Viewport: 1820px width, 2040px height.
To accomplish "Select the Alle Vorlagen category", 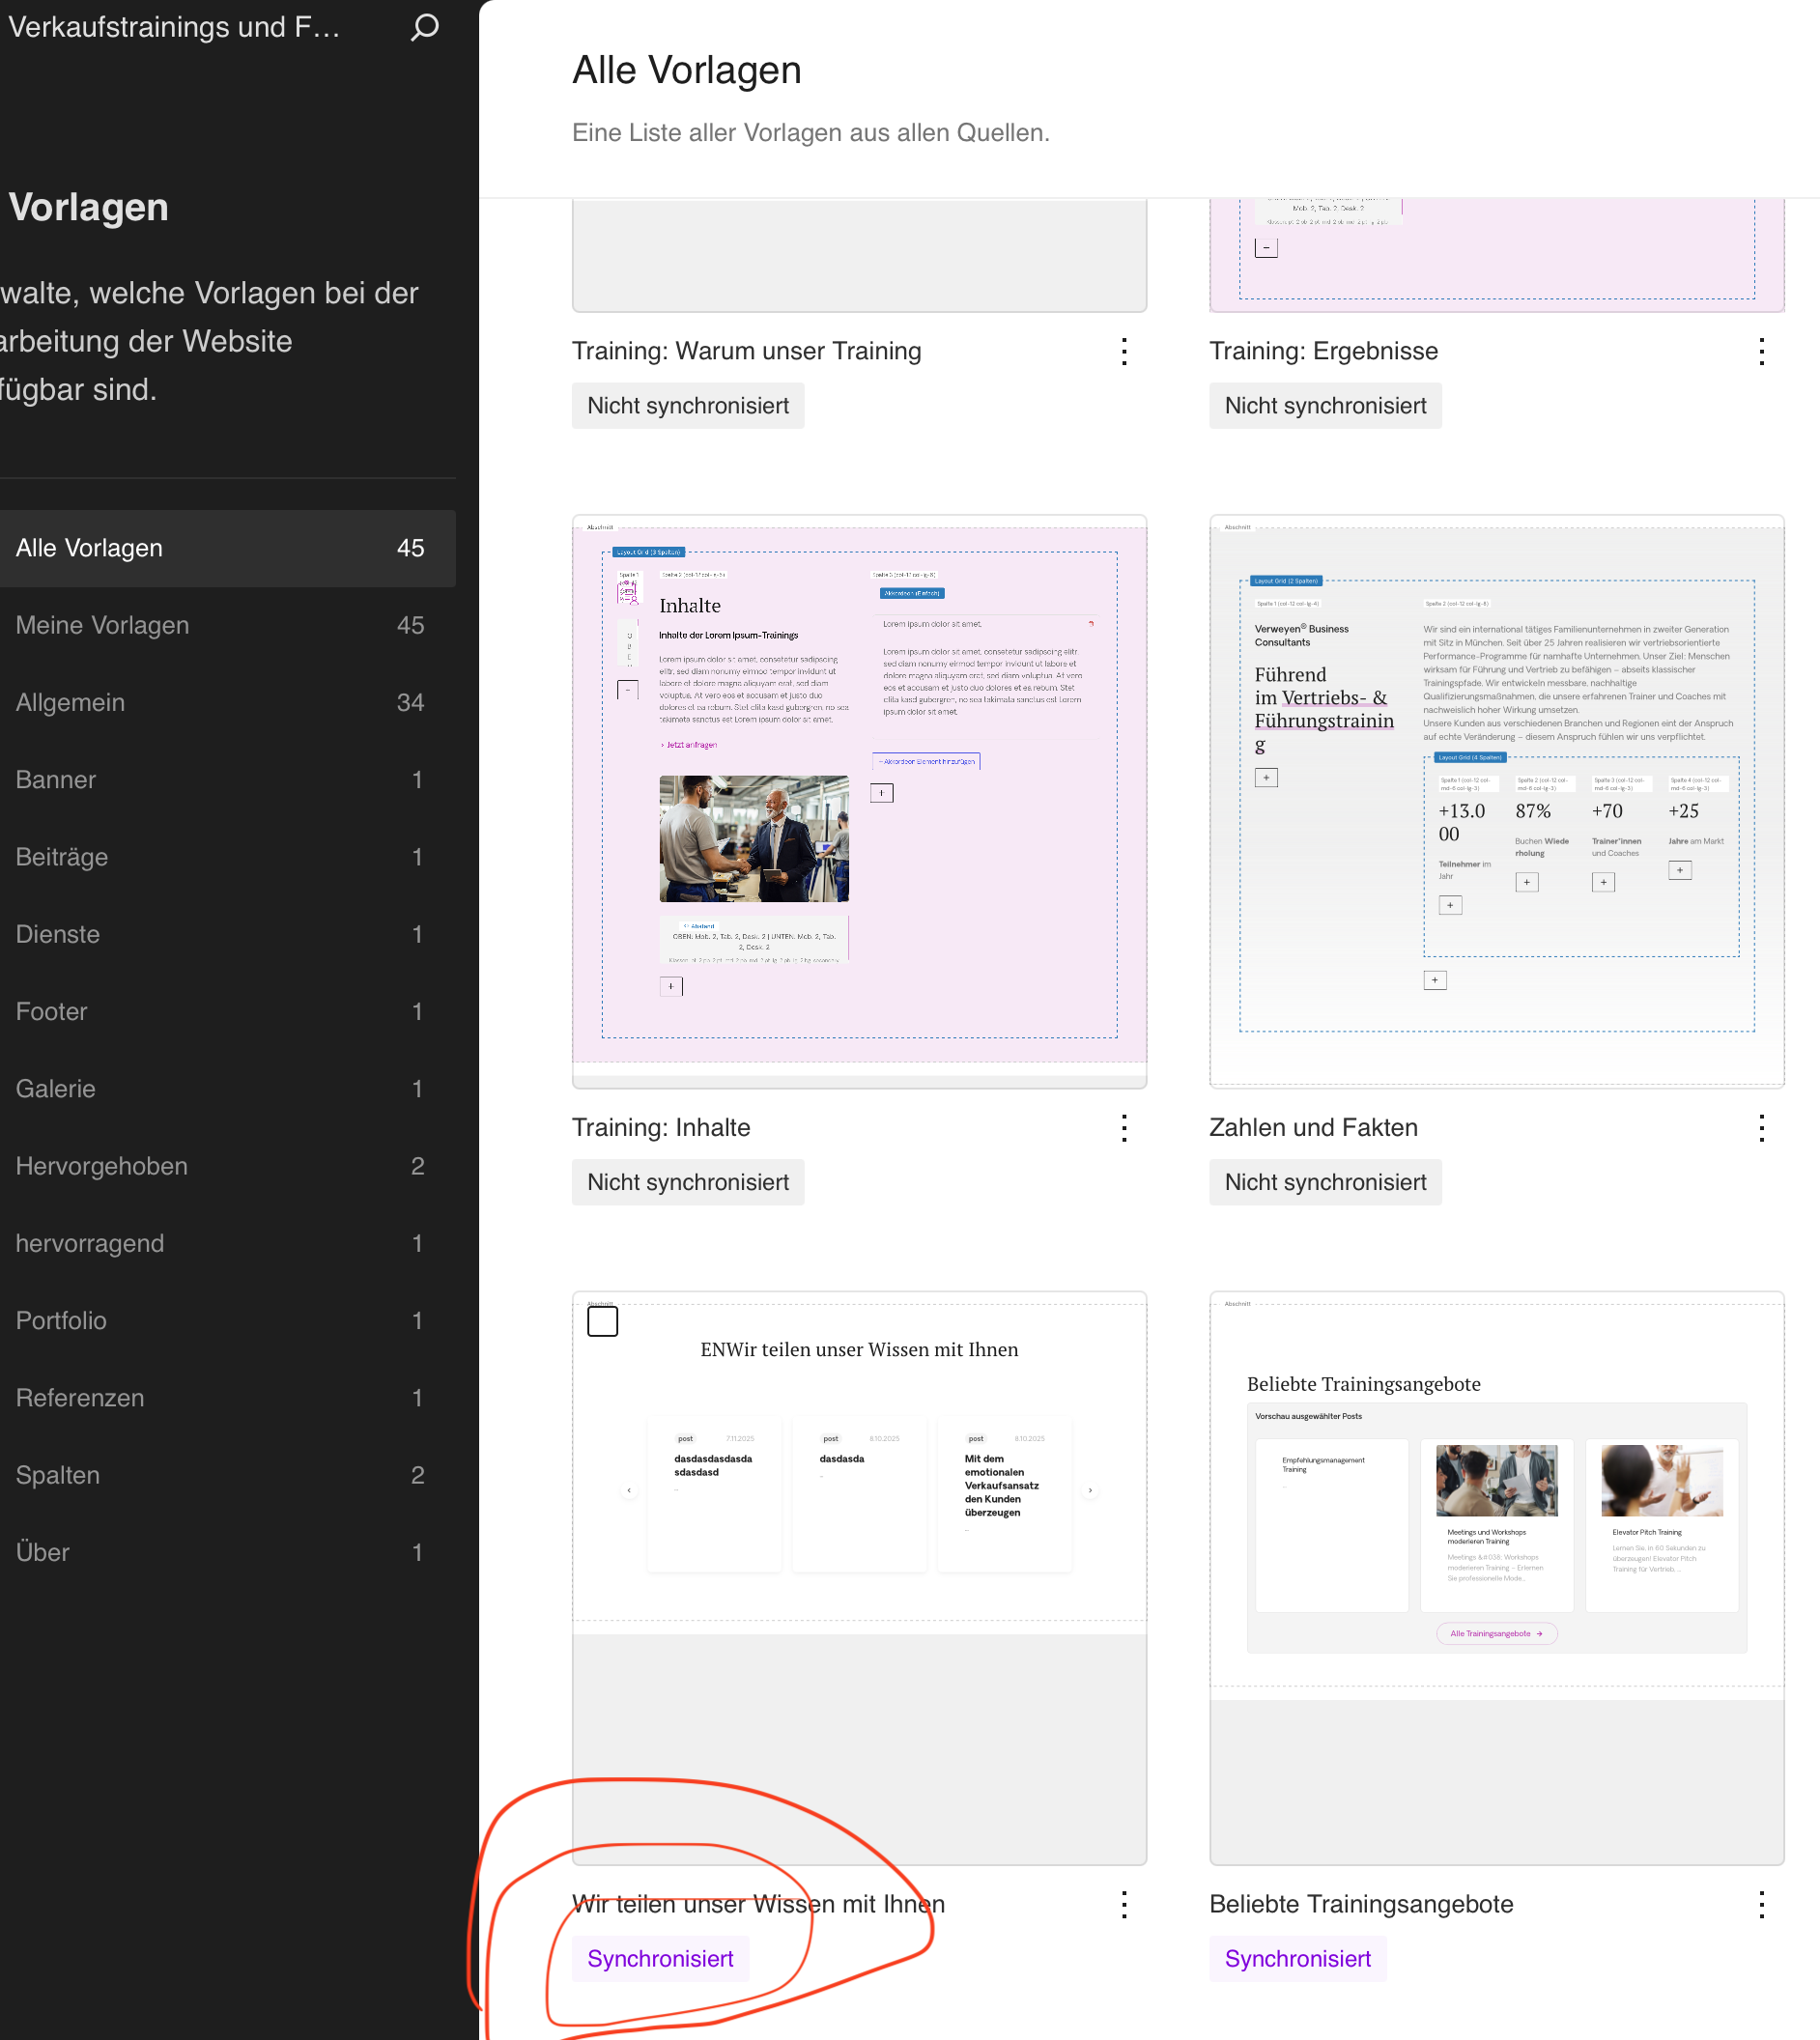I will tap(226, 548).
